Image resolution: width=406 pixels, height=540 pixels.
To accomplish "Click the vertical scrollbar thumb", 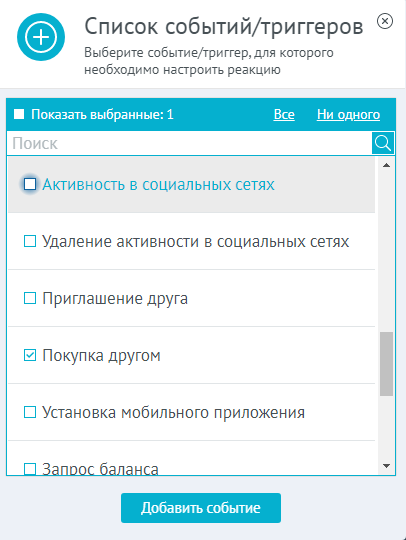I will [386, 364].
